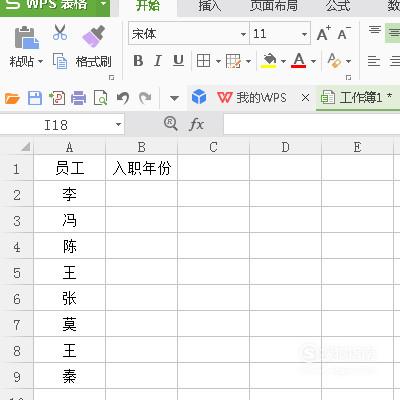Apply yellow fill color bucket
The height and width of the screenshot is (400, 400).
[269, 61]
